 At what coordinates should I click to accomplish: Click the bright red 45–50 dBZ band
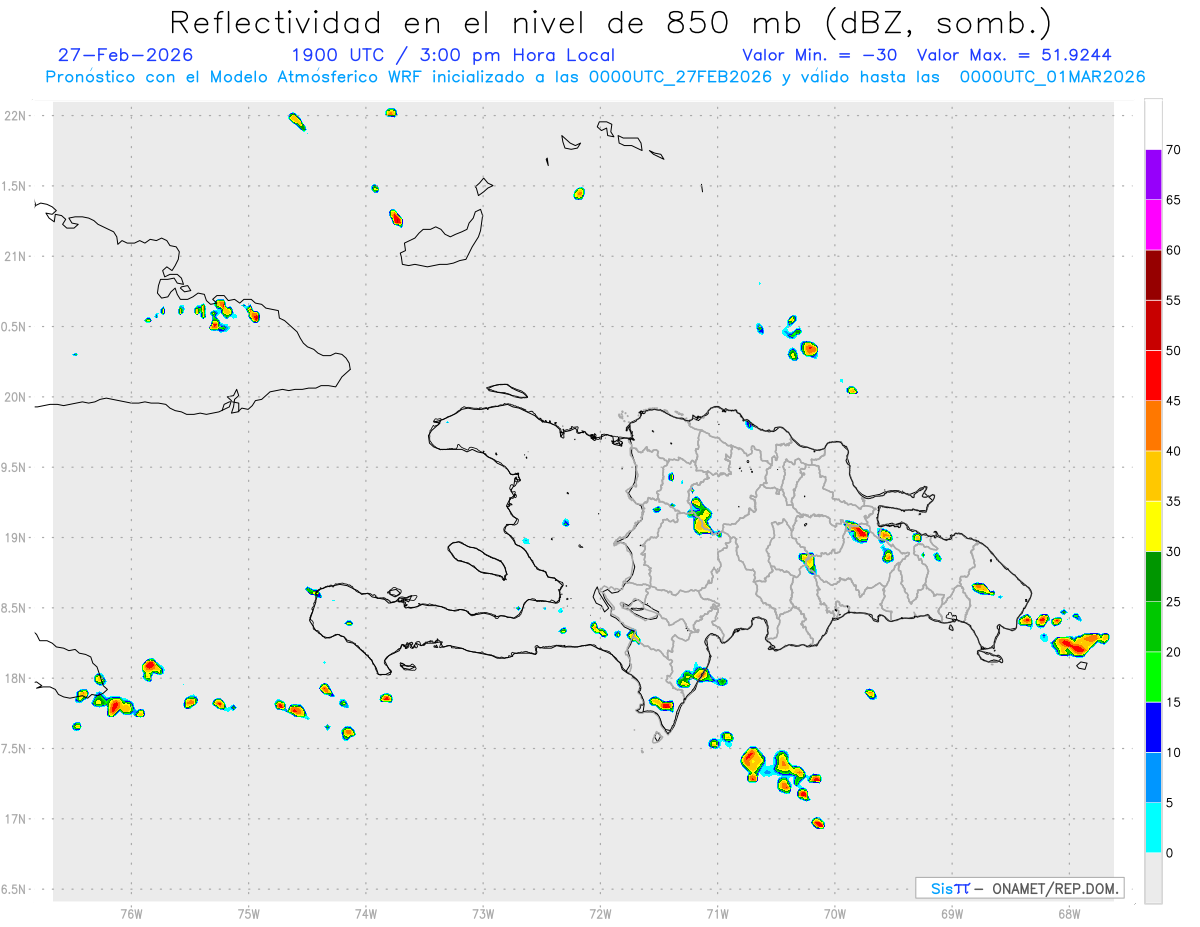point(1153,376)
